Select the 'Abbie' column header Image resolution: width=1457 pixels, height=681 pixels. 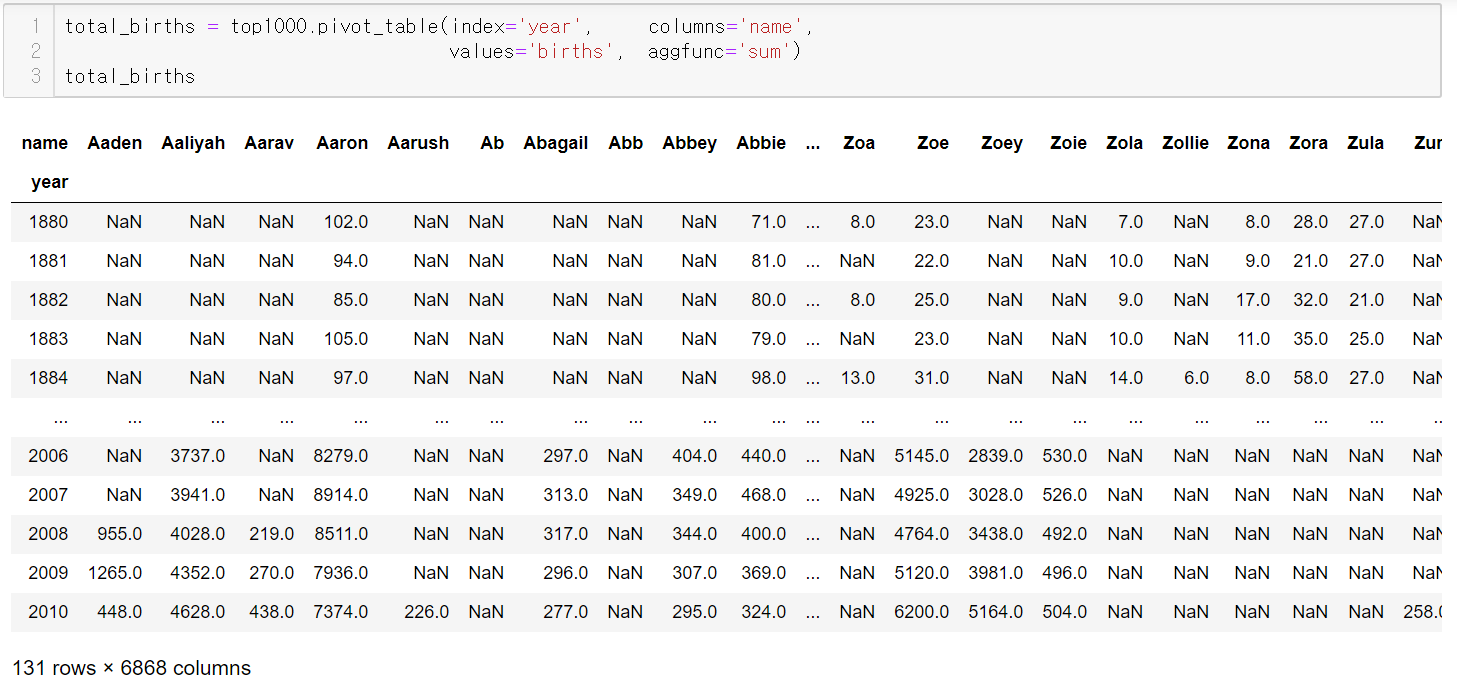click(761, 143)
